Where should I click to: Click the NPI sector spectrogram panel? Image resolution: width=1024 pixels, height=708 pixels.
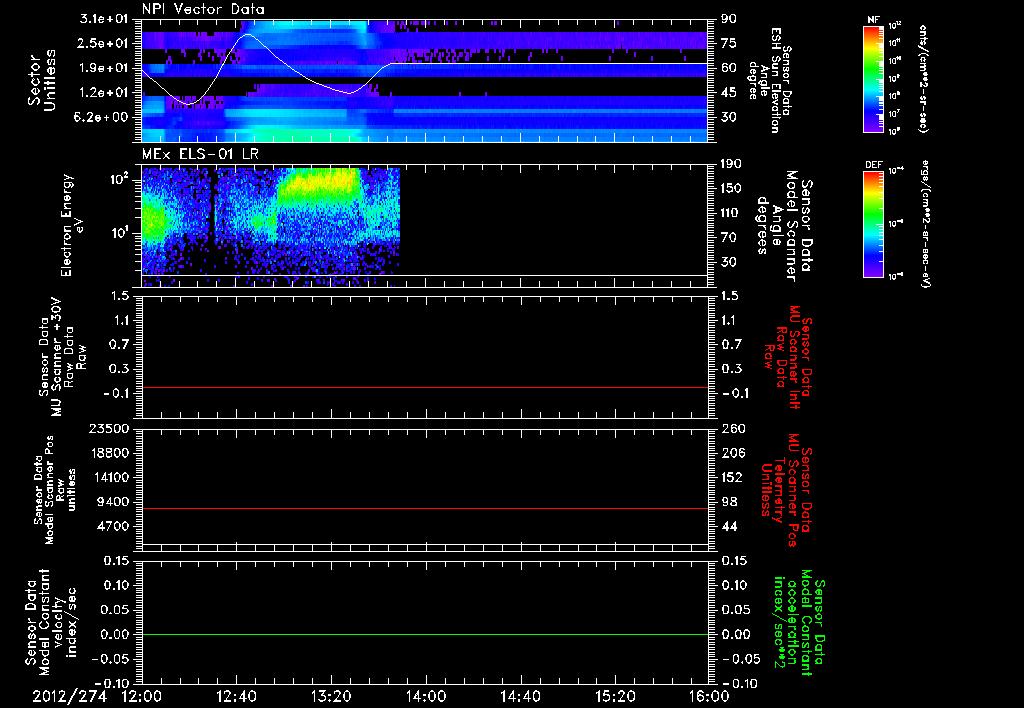point(424,80)
